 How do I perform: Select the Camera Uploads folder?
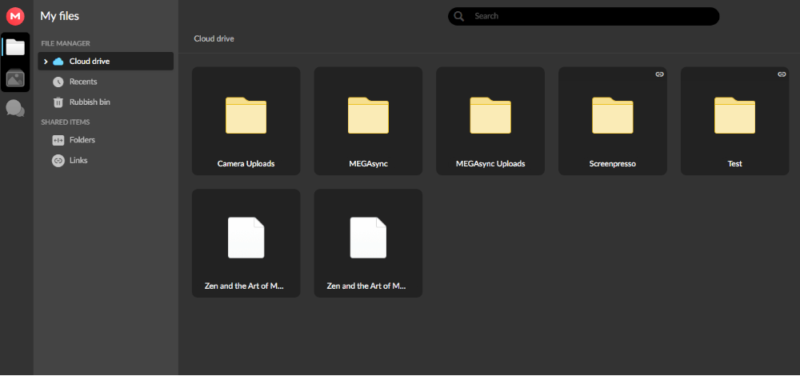point(246,121)
